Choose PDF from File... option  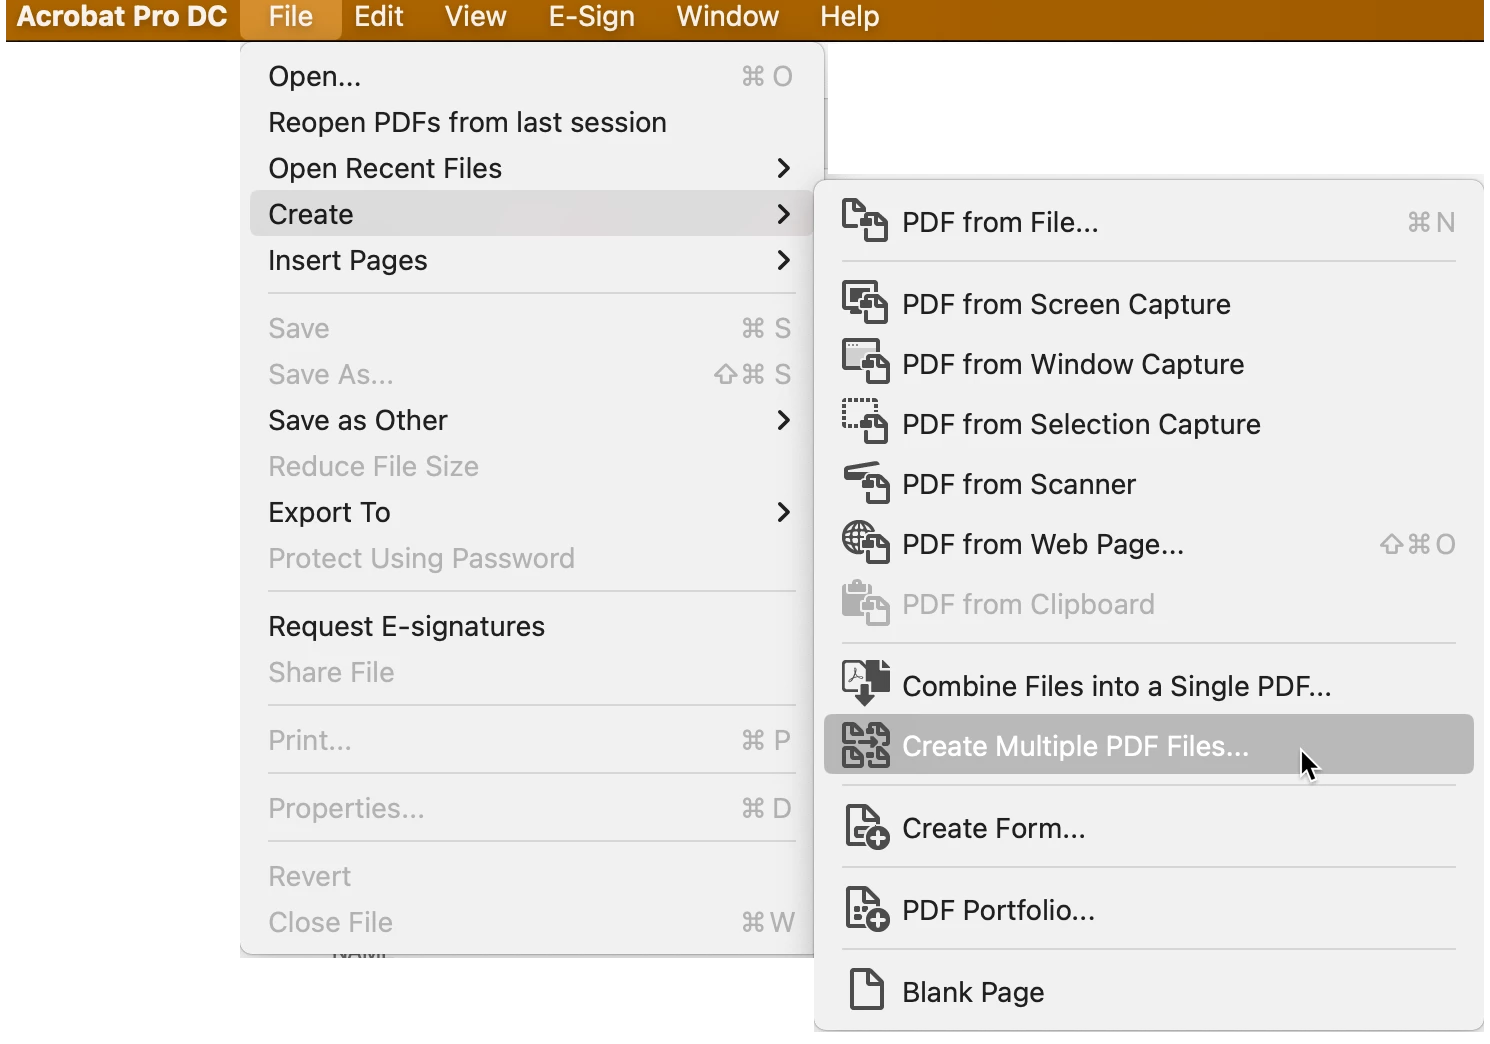1148,222
